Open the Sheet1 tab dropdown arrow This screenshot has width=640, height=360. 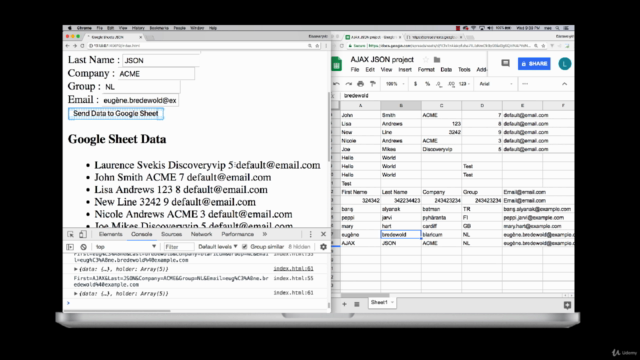(392, 302)
